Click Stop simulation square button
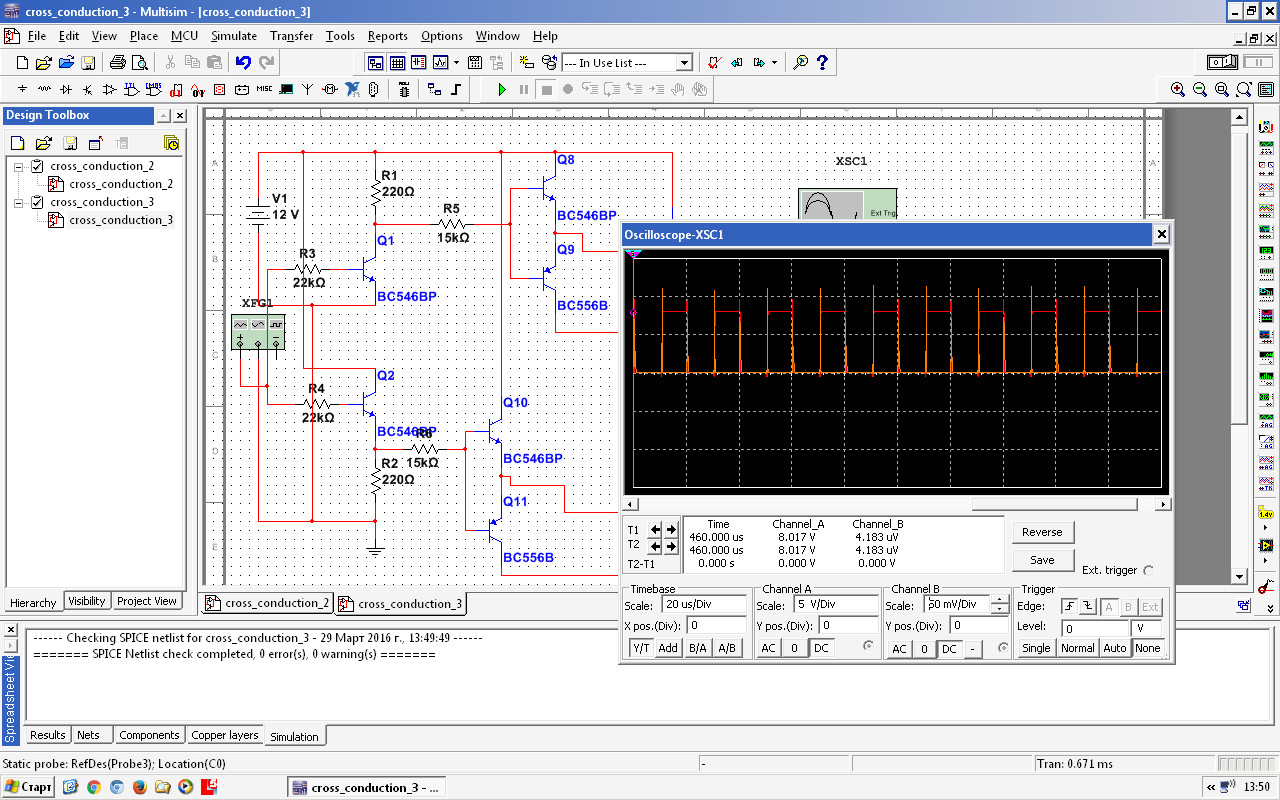 click(x=546, y=89)
